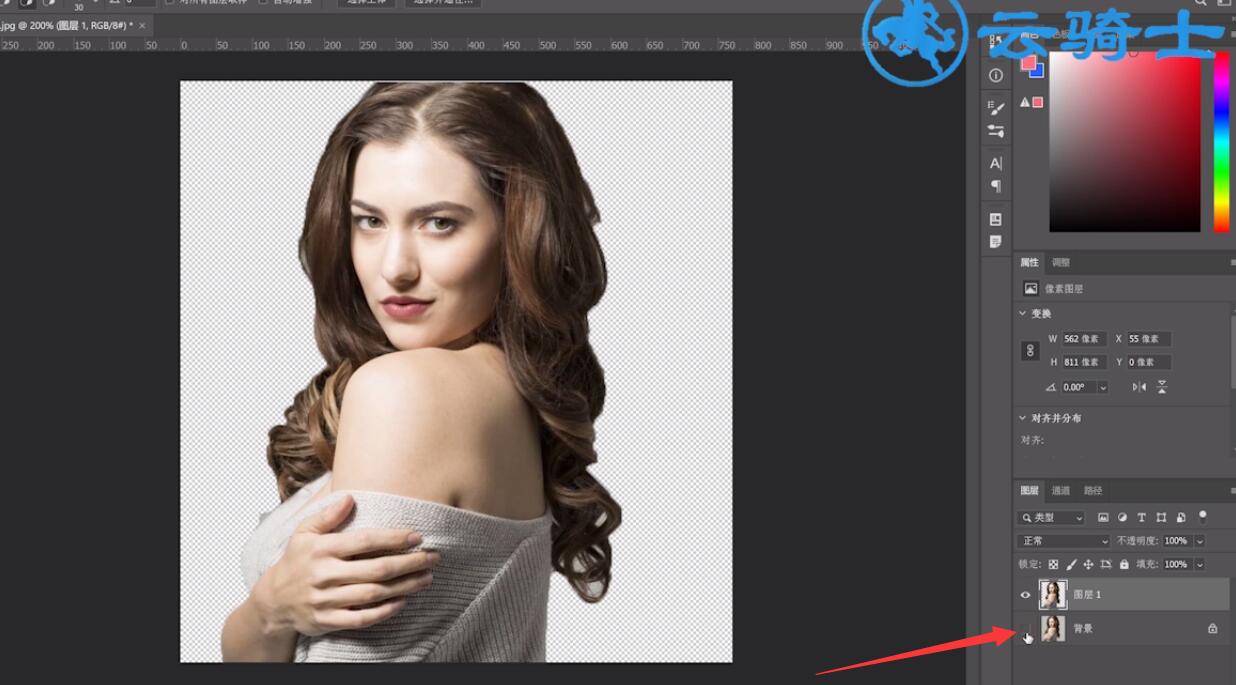Filter layers by pixel layer type
This screenshot has width=1236, height=685.
[1103, 518]
